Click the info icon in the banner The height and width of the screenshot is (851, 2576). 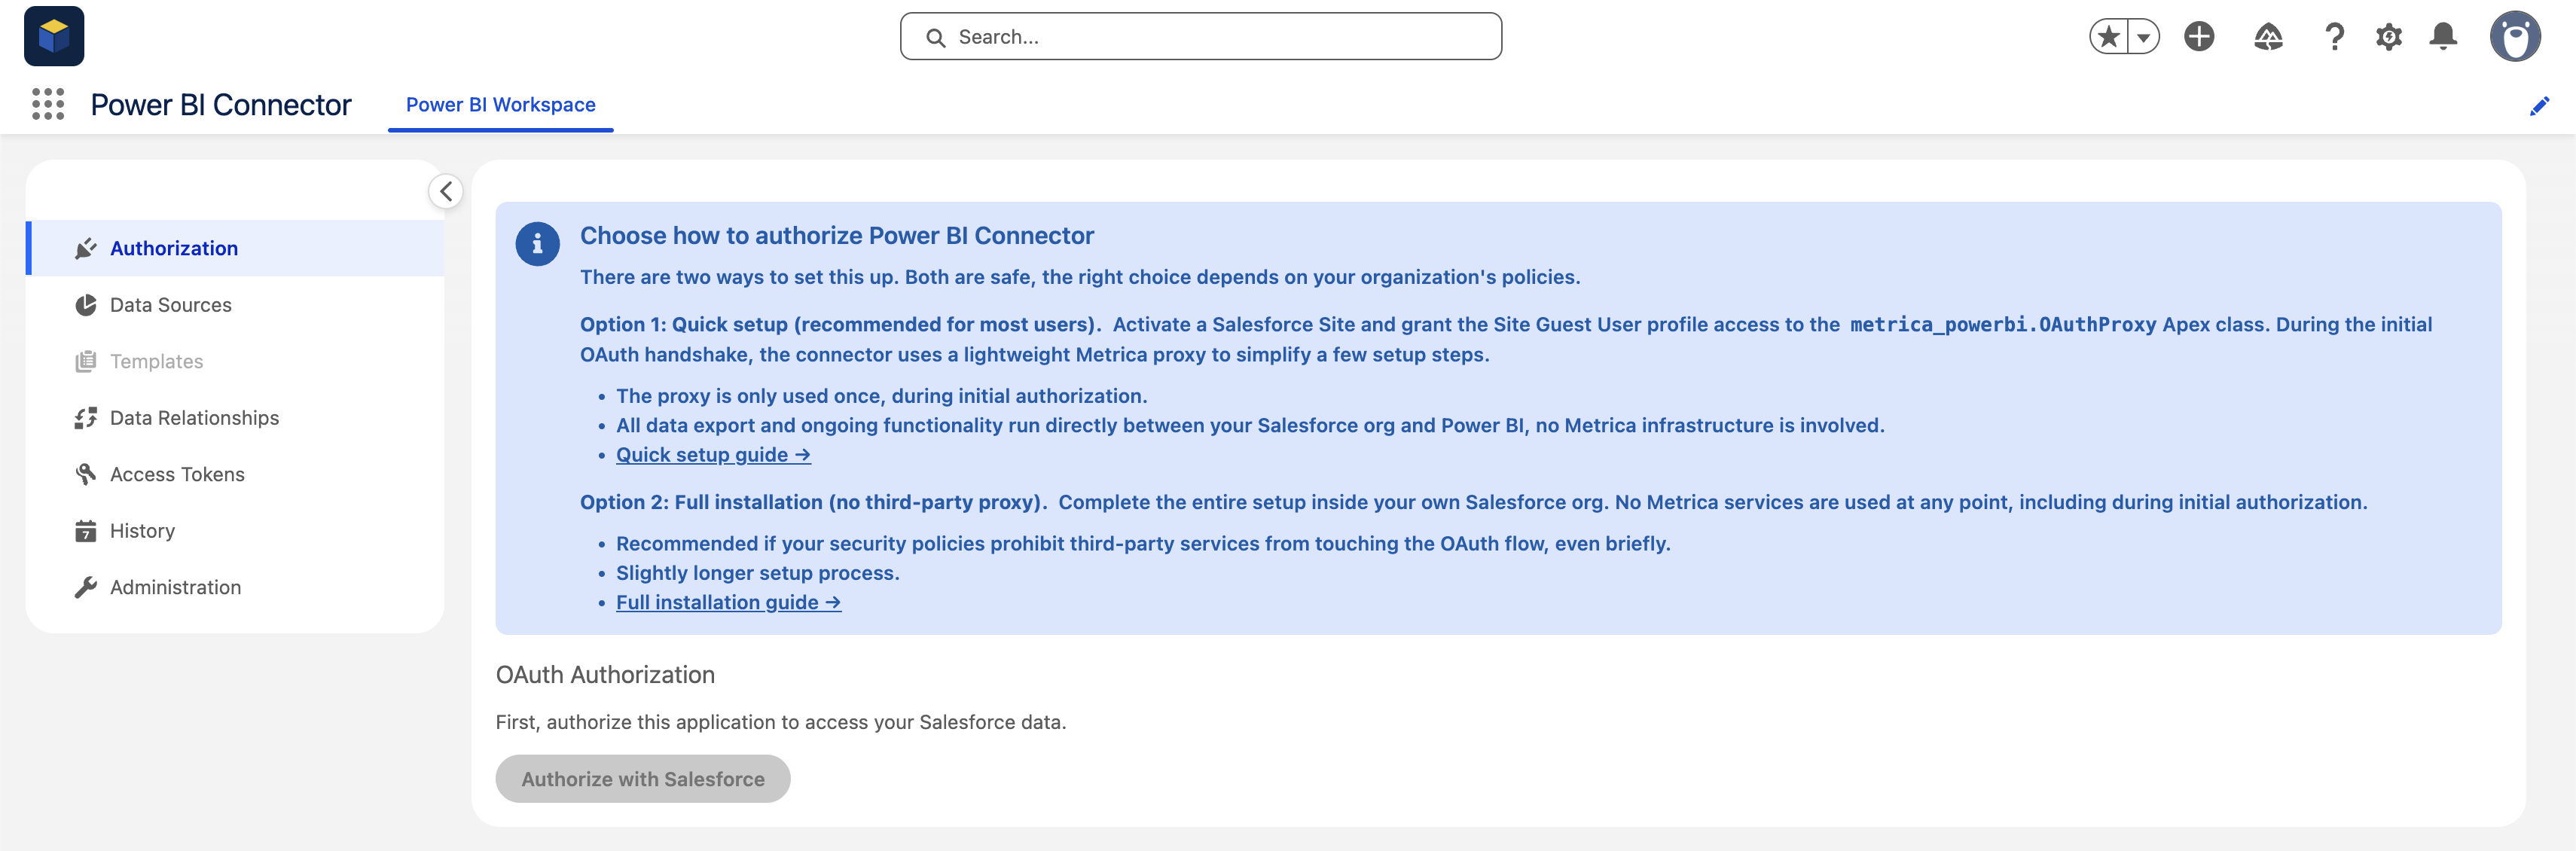click(537, 244)
